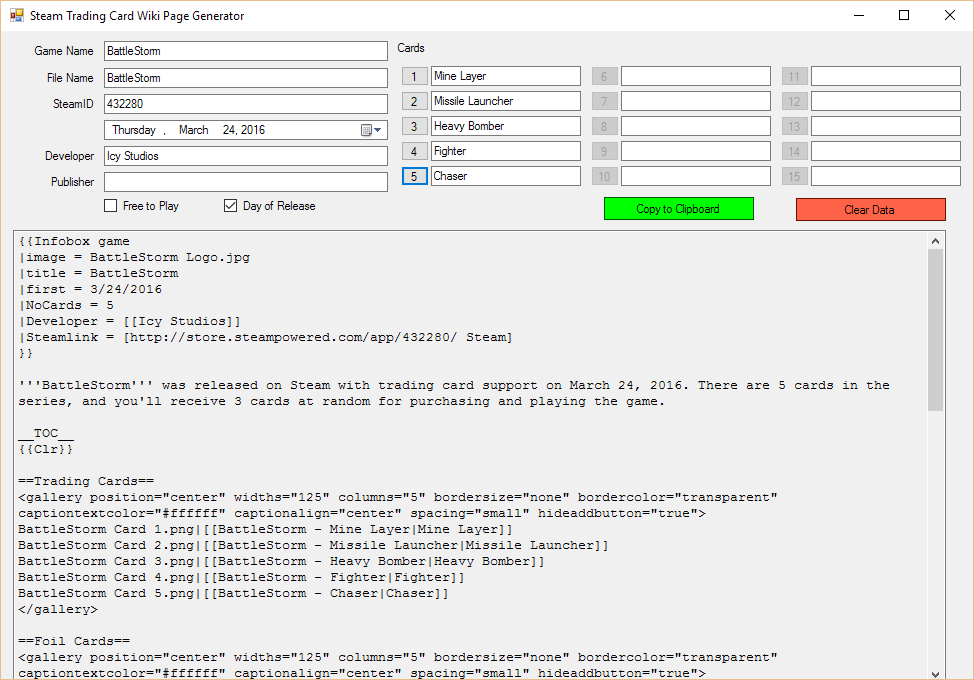974x680 pixels.
Task: Click the empty card 7 input field
Action: click(696, 101)
